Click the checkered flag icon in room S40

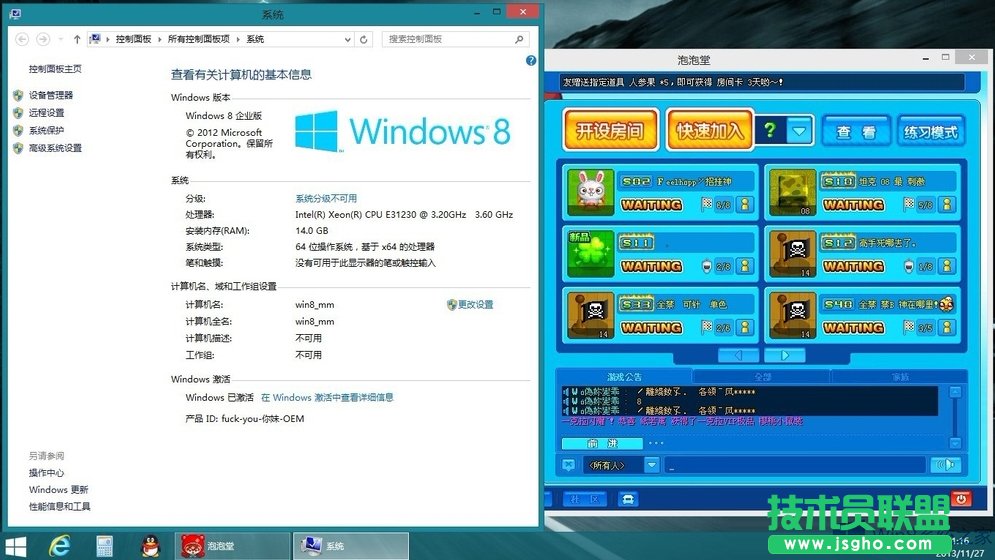[x=909, y=327]
